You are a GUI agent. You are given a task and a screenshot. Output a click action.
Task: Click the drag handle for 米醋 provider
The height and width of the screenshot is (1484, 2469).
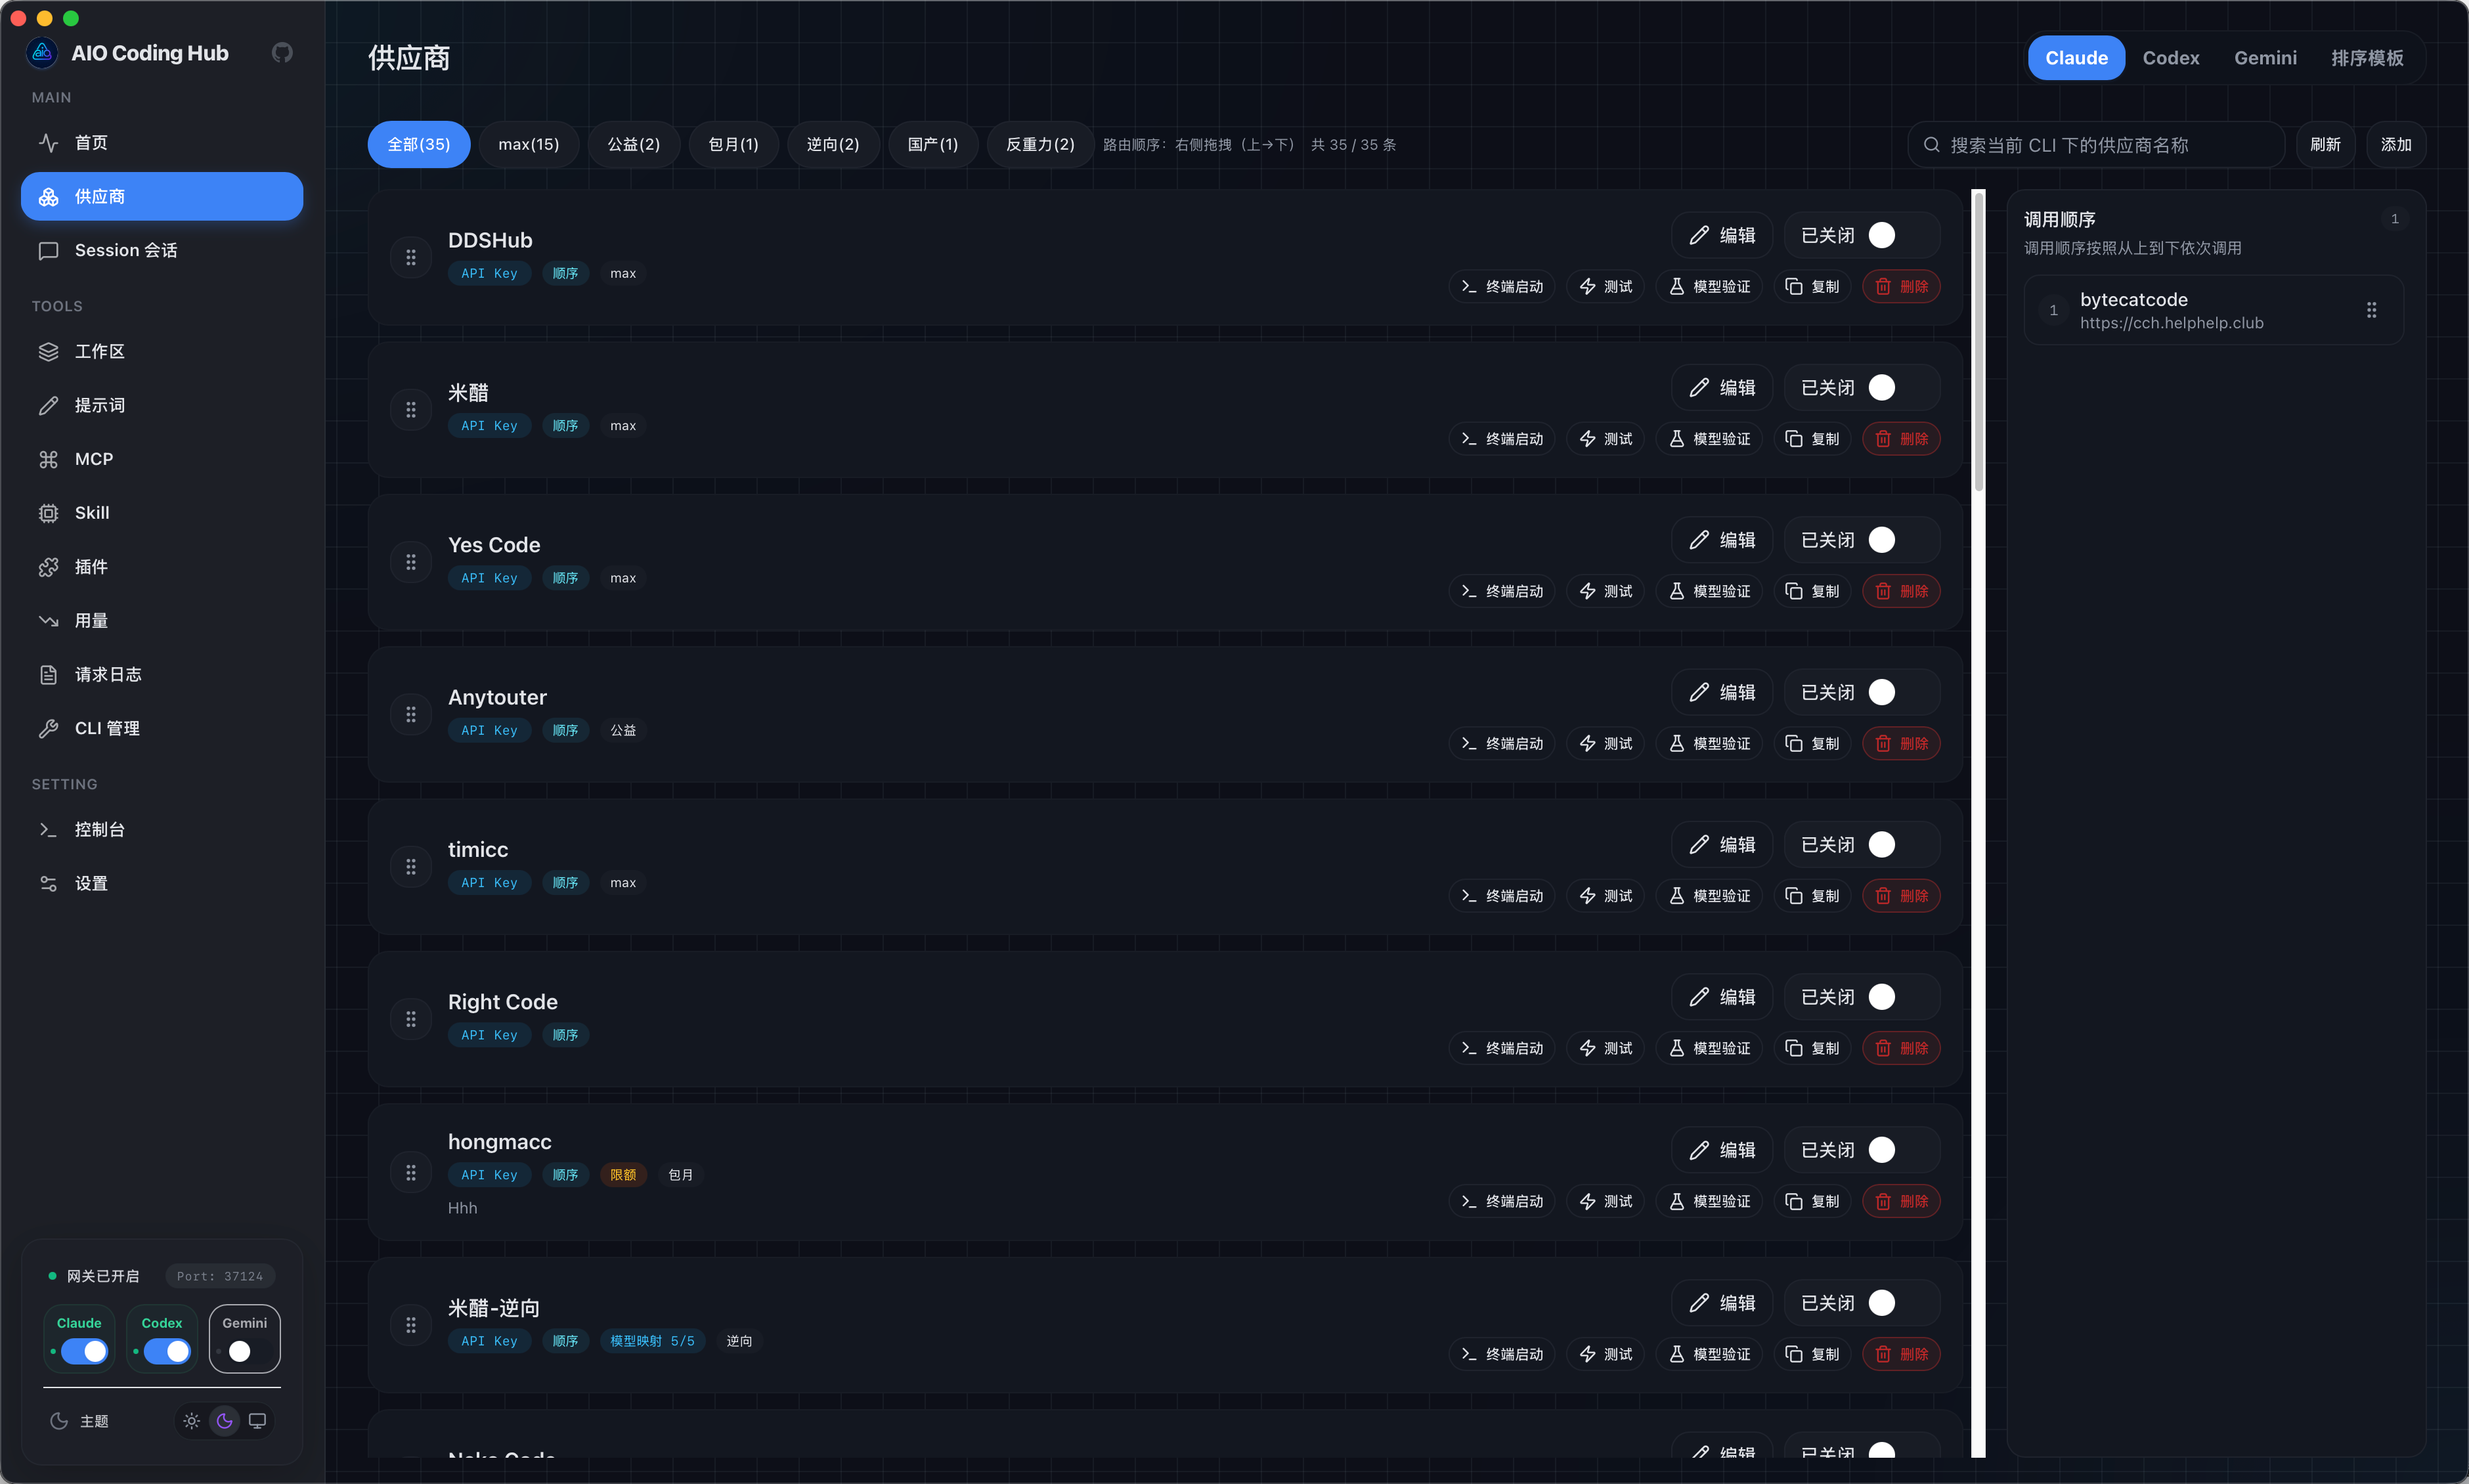tap(411, 410)
